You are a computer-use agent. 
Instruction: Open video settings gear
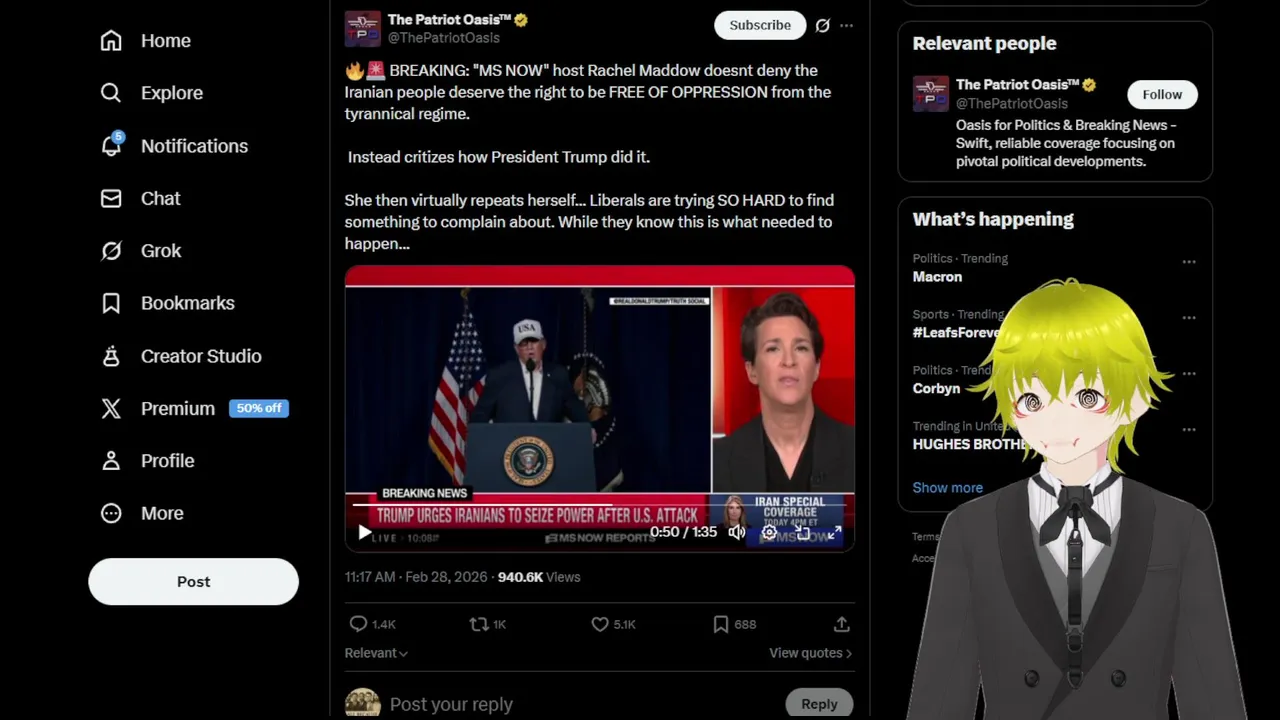(x=769, y=533)
